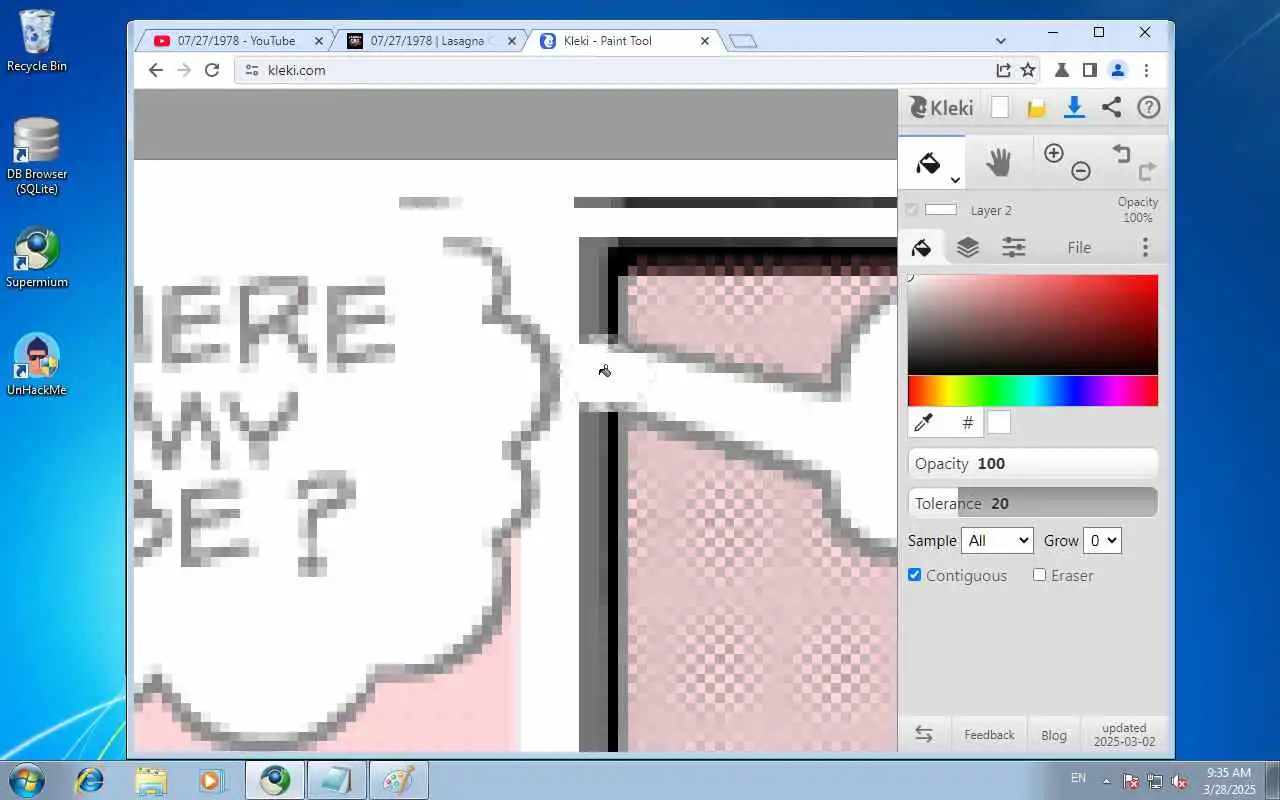Image resolution: width=1280 pixels, height=800 pixels.
Task: Open a new browser tab
Action: (743, 41)
